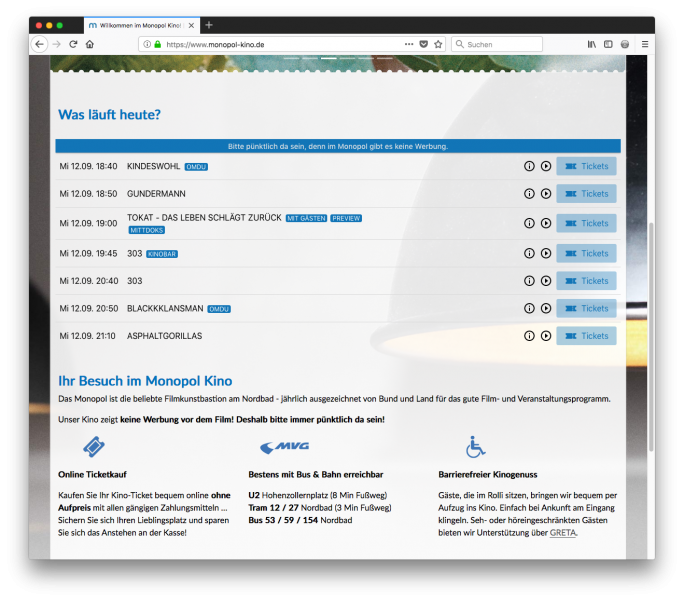This screenshot has width=684, height=600.
Task: Click the browser back arrow button
Action: click(x=40, y=44)
